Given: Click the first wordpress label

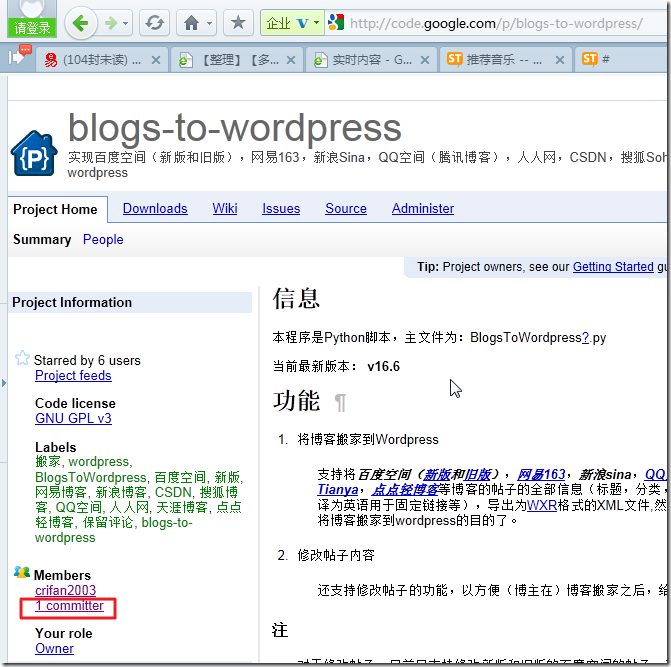Looking at the screenshot, I should coord(98,462).
